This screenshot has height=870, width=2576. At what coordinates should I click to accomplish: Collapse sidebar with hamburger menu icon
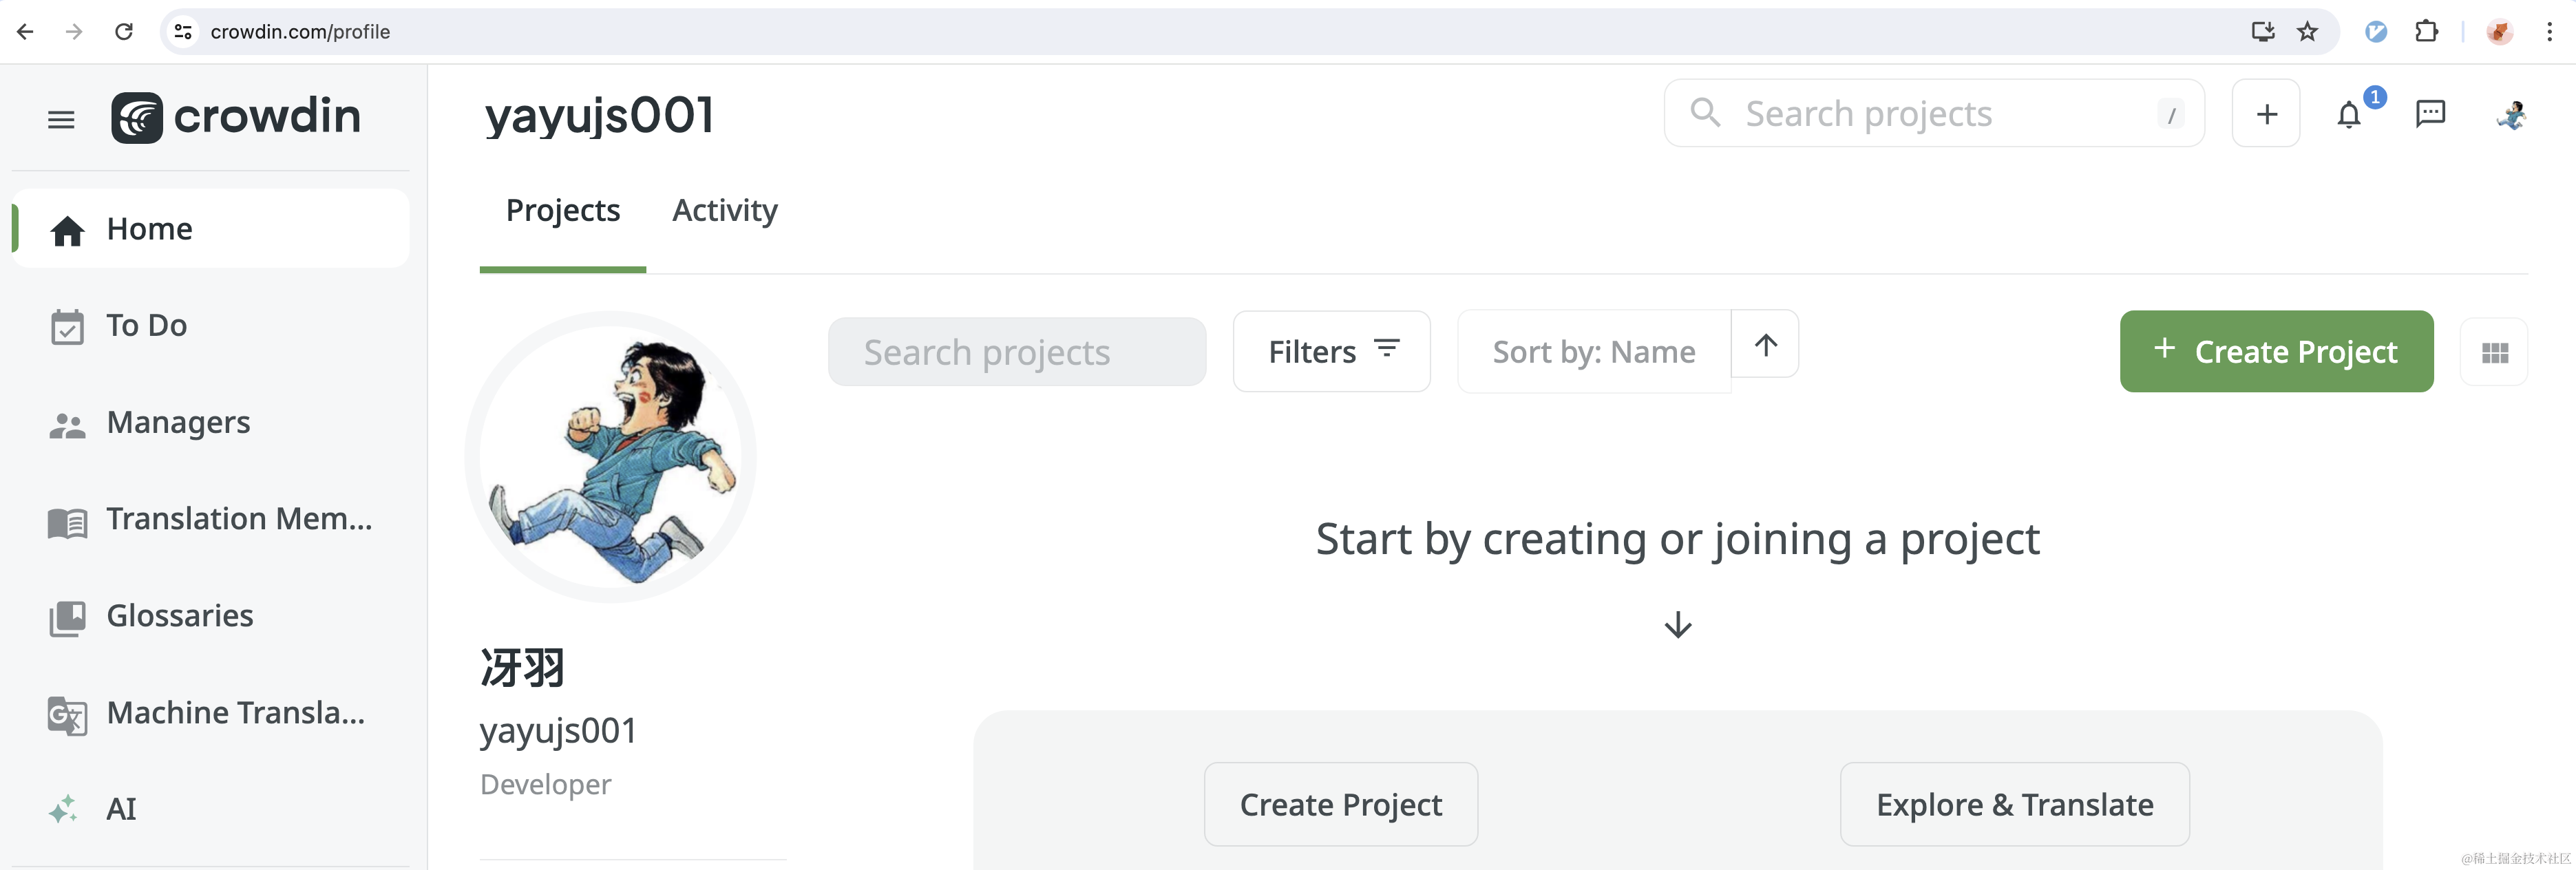point(61,120)
